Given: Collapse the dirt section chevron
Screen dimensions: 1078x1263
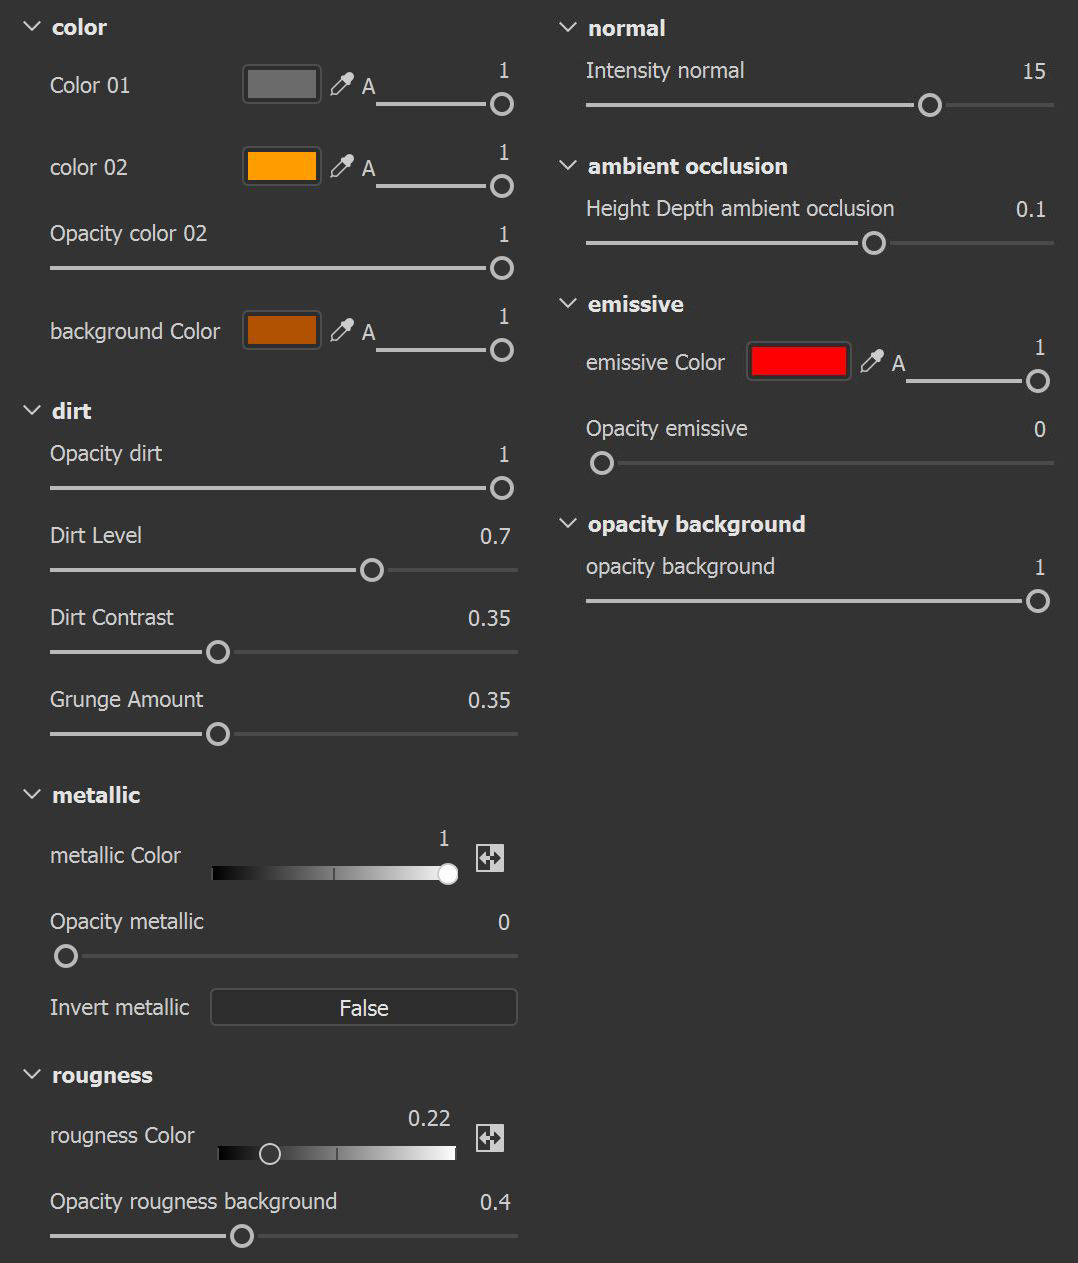Looking at the screenshot, I should tap(32, 411).
